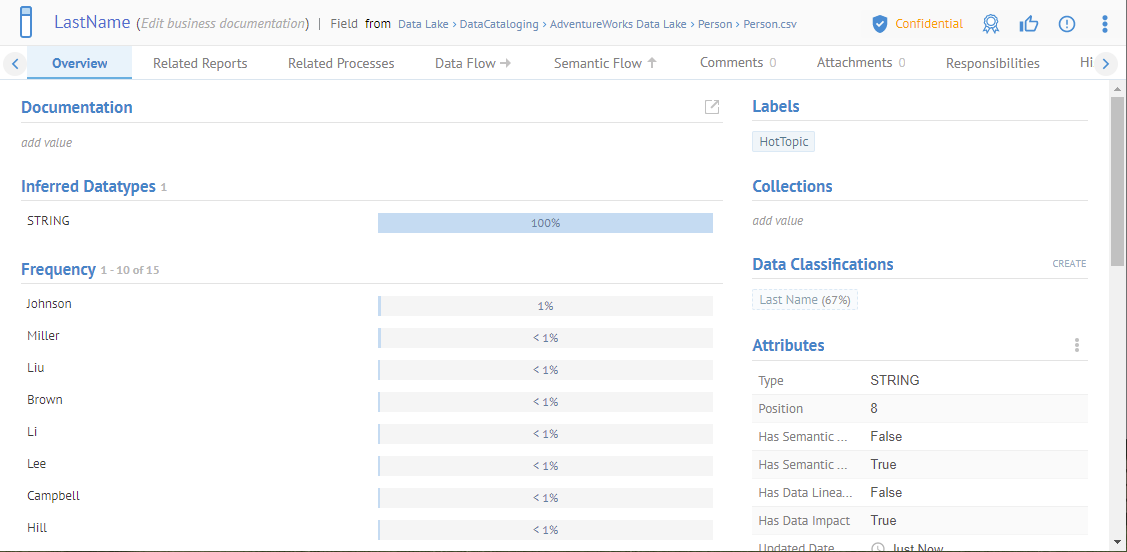The image size is (1127, 552).
Task: Click the STRING 100% datatype bar
Action: (x=545, y=223)
